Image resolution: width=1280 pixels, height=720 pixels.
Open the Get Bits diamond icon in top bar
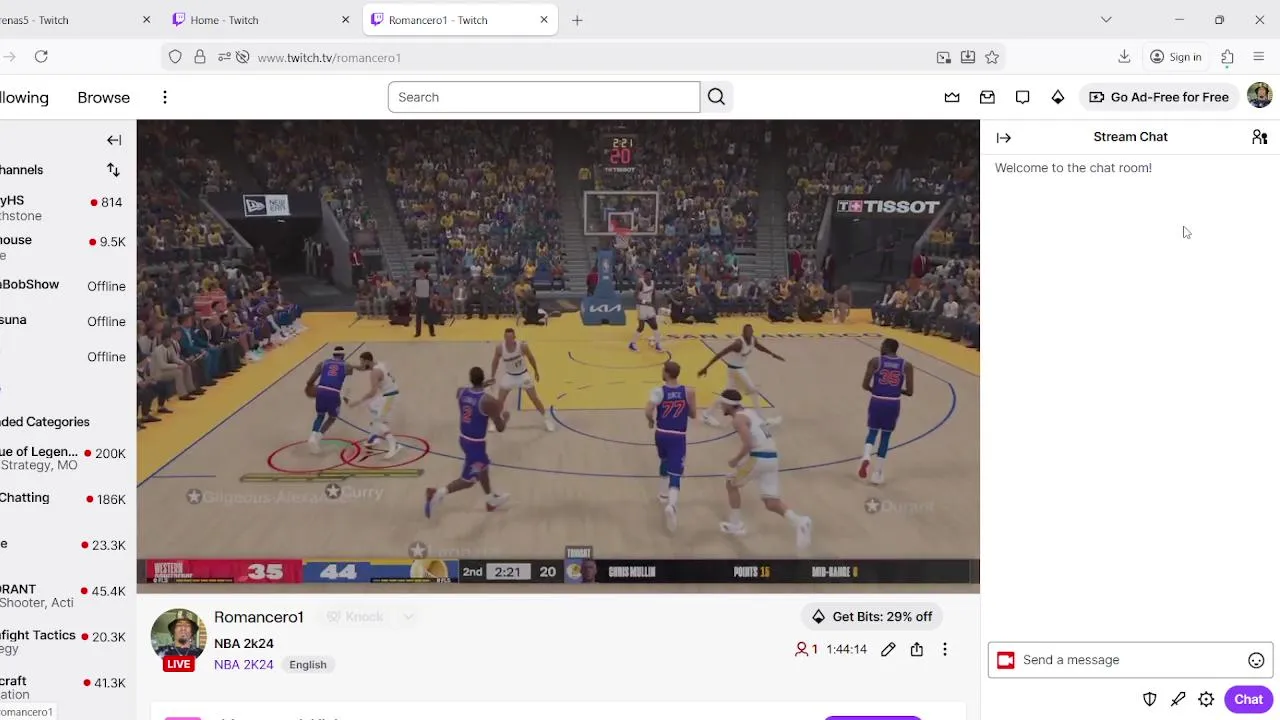1057,97
